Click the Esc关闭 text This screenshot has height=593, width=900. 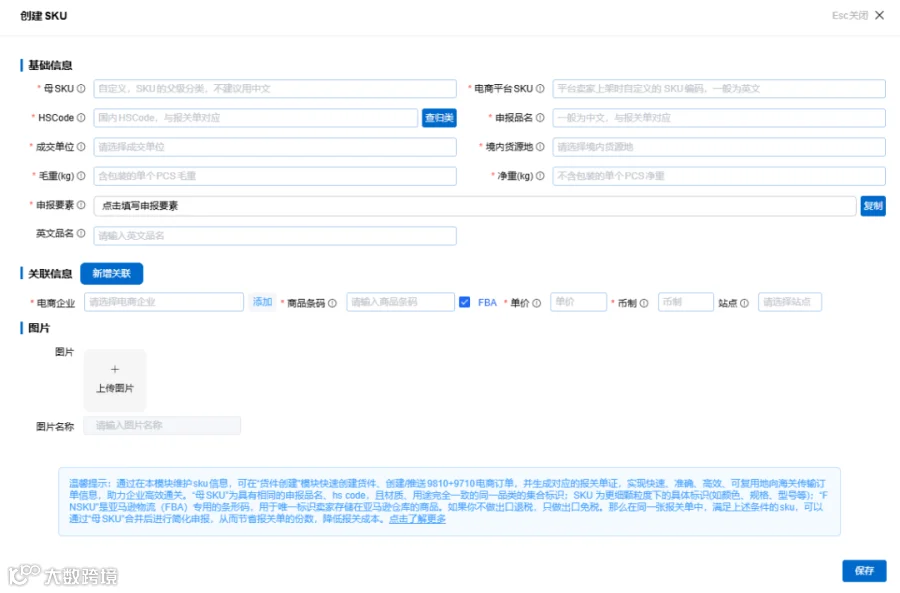(850, 15)
